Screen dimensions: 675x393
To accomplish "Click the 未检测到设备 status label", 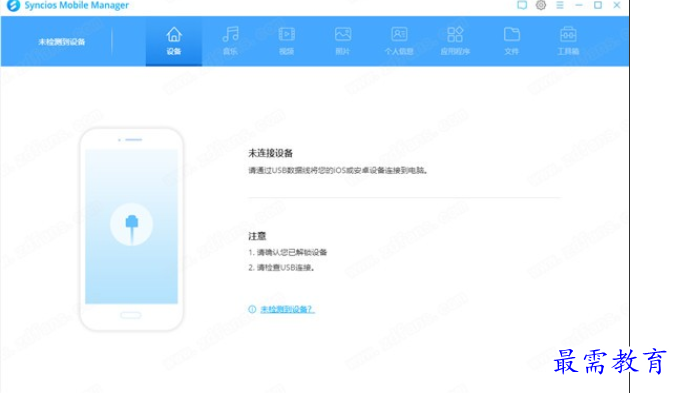I will [62, 42].
